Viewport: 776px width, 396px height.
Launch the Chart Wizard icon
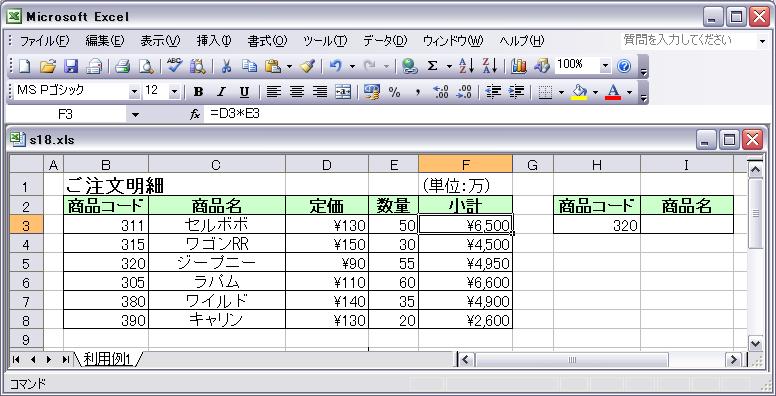click(x=519, y=66)
